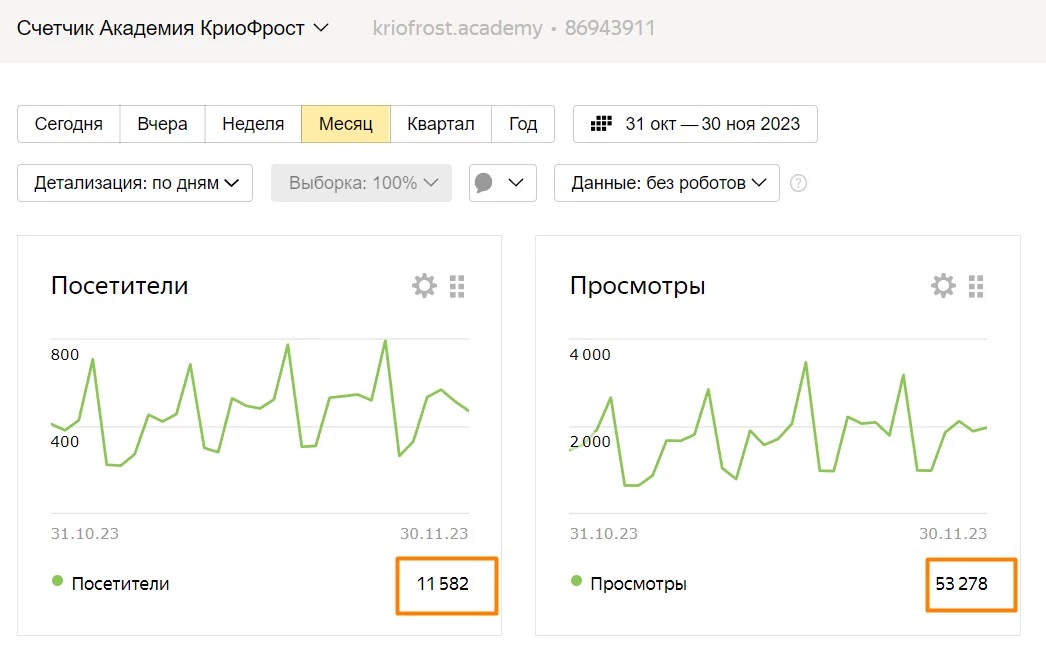Select the Вчера period tab
Image resolution: width=1046 pixels, height=658 pixels.
pos(162,124)
